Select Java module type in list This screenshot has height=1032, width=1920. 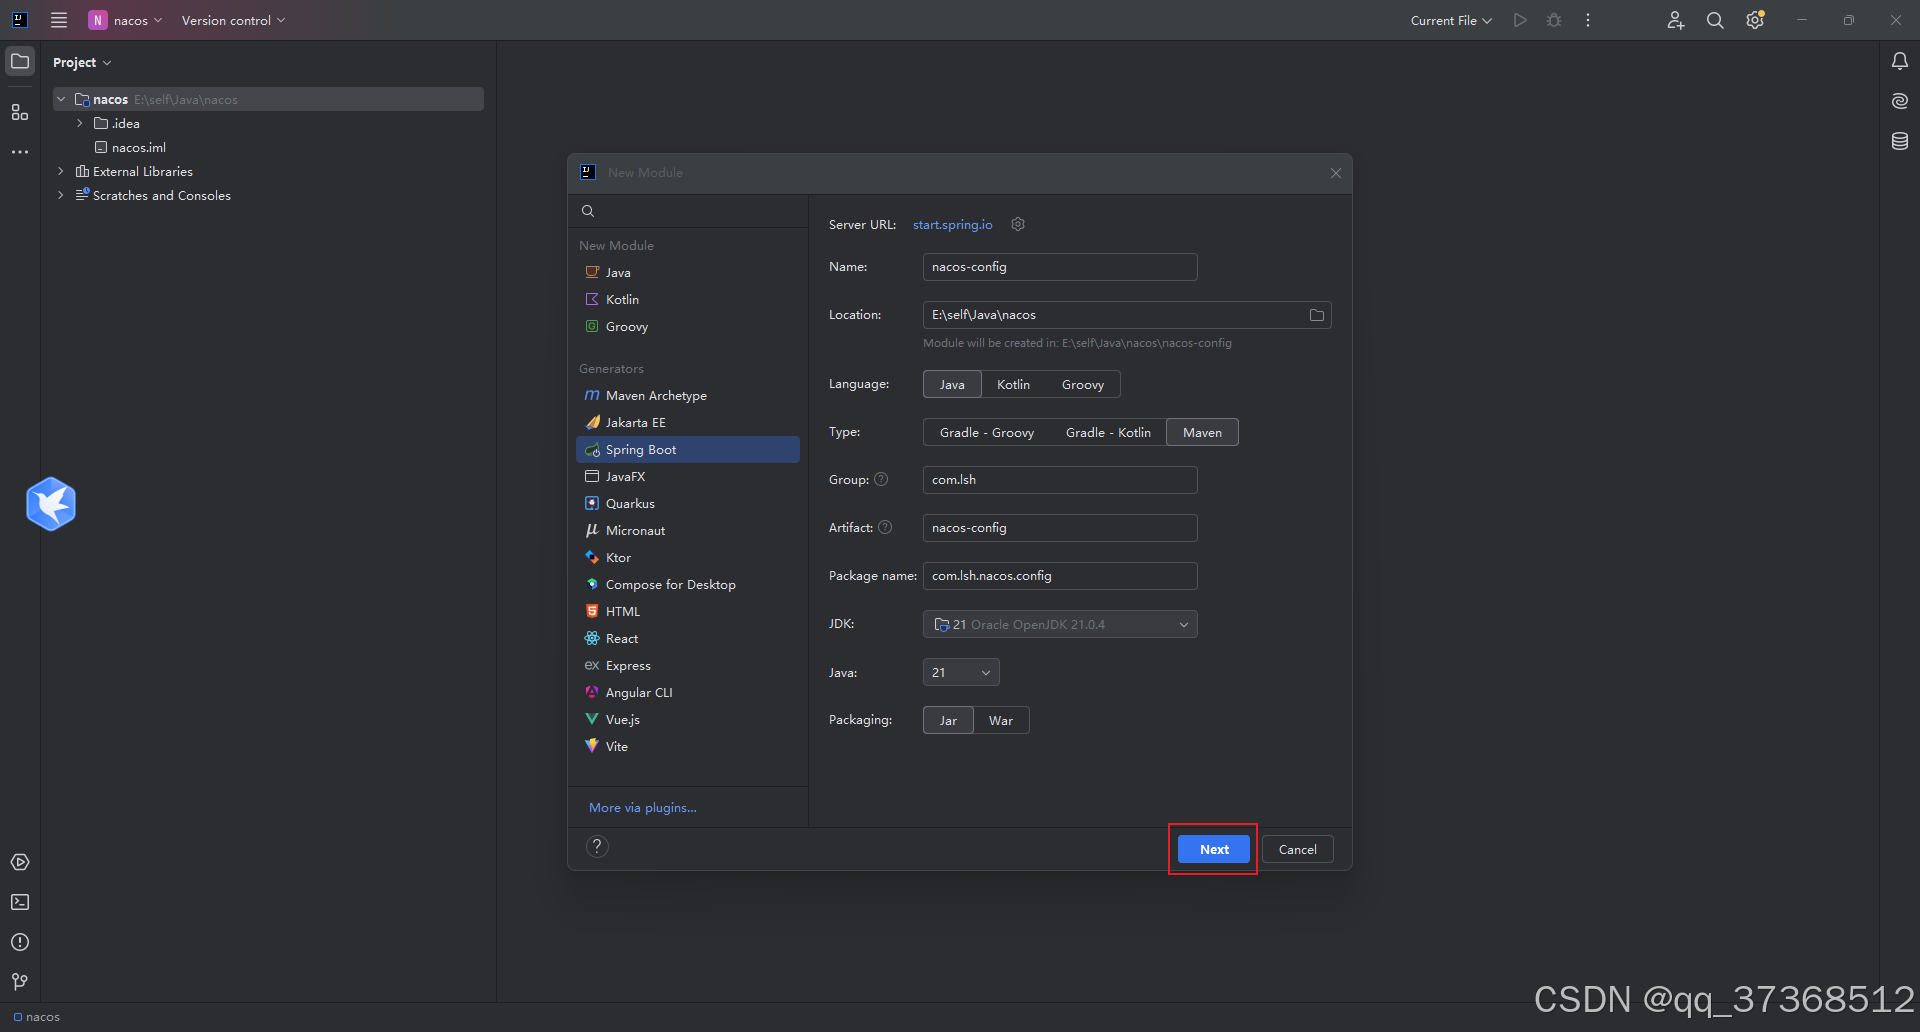click(688, 272)
